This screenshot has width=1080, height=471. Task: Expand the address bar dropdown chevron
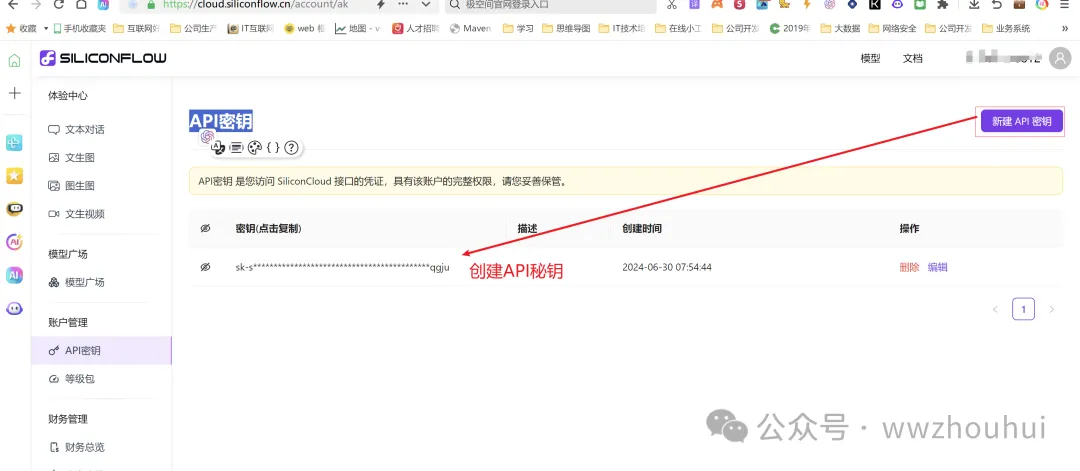[x=426, y=5]
